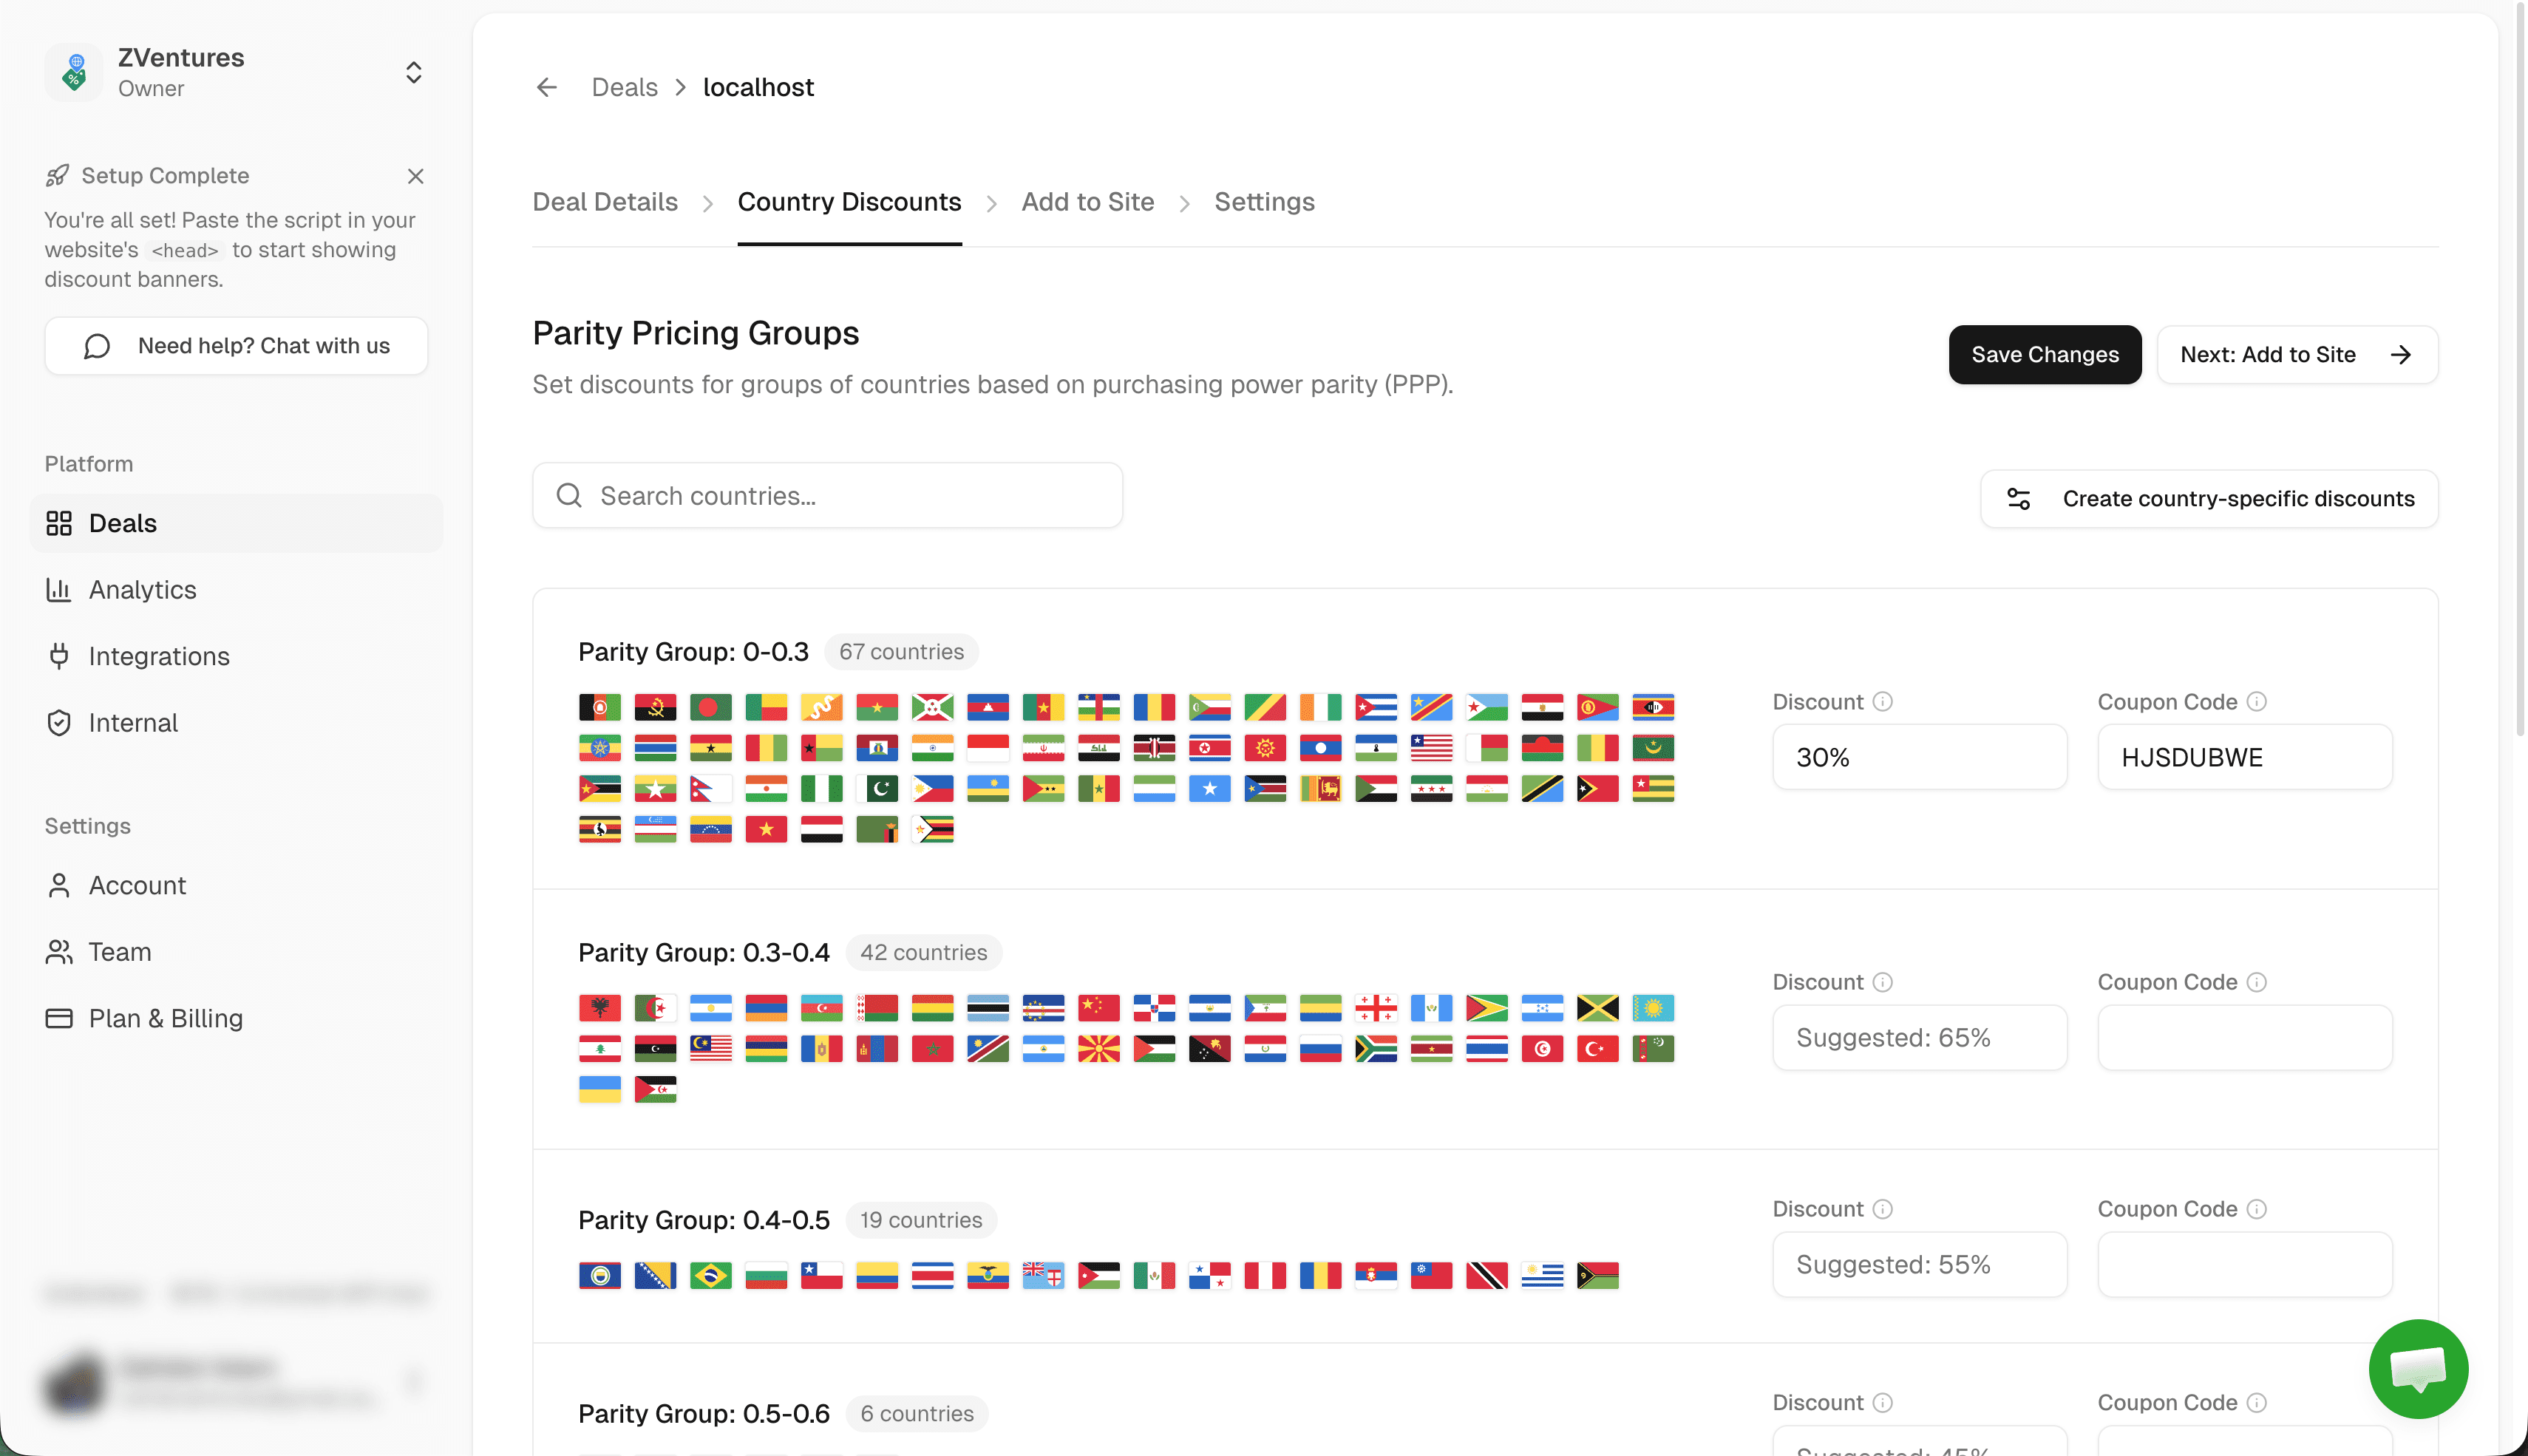Image resolution: width=2528 pixels, height=1456 pixels.
Task: Select Integrations from the Platform sidebar
Action: pyautogui.click(x=160, y=656)
